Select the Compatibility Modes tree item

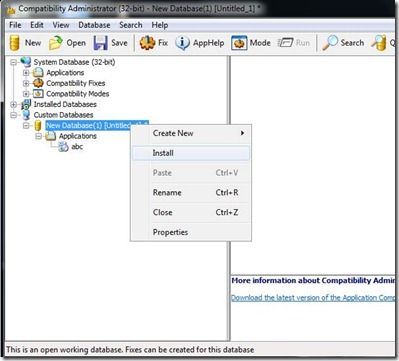(x=78, y=94)
